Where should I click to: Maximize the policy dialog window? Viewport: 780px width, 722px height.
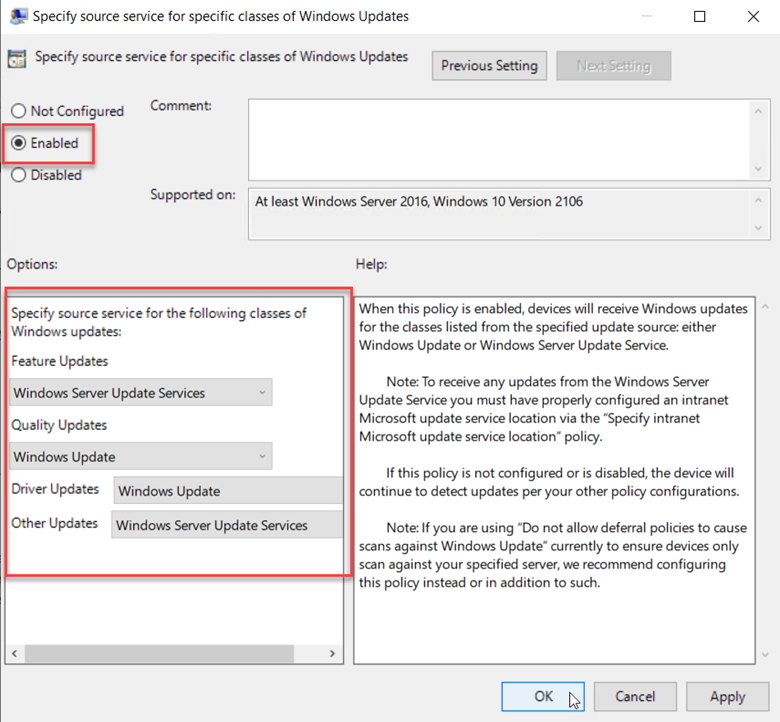tap(699, 16)
